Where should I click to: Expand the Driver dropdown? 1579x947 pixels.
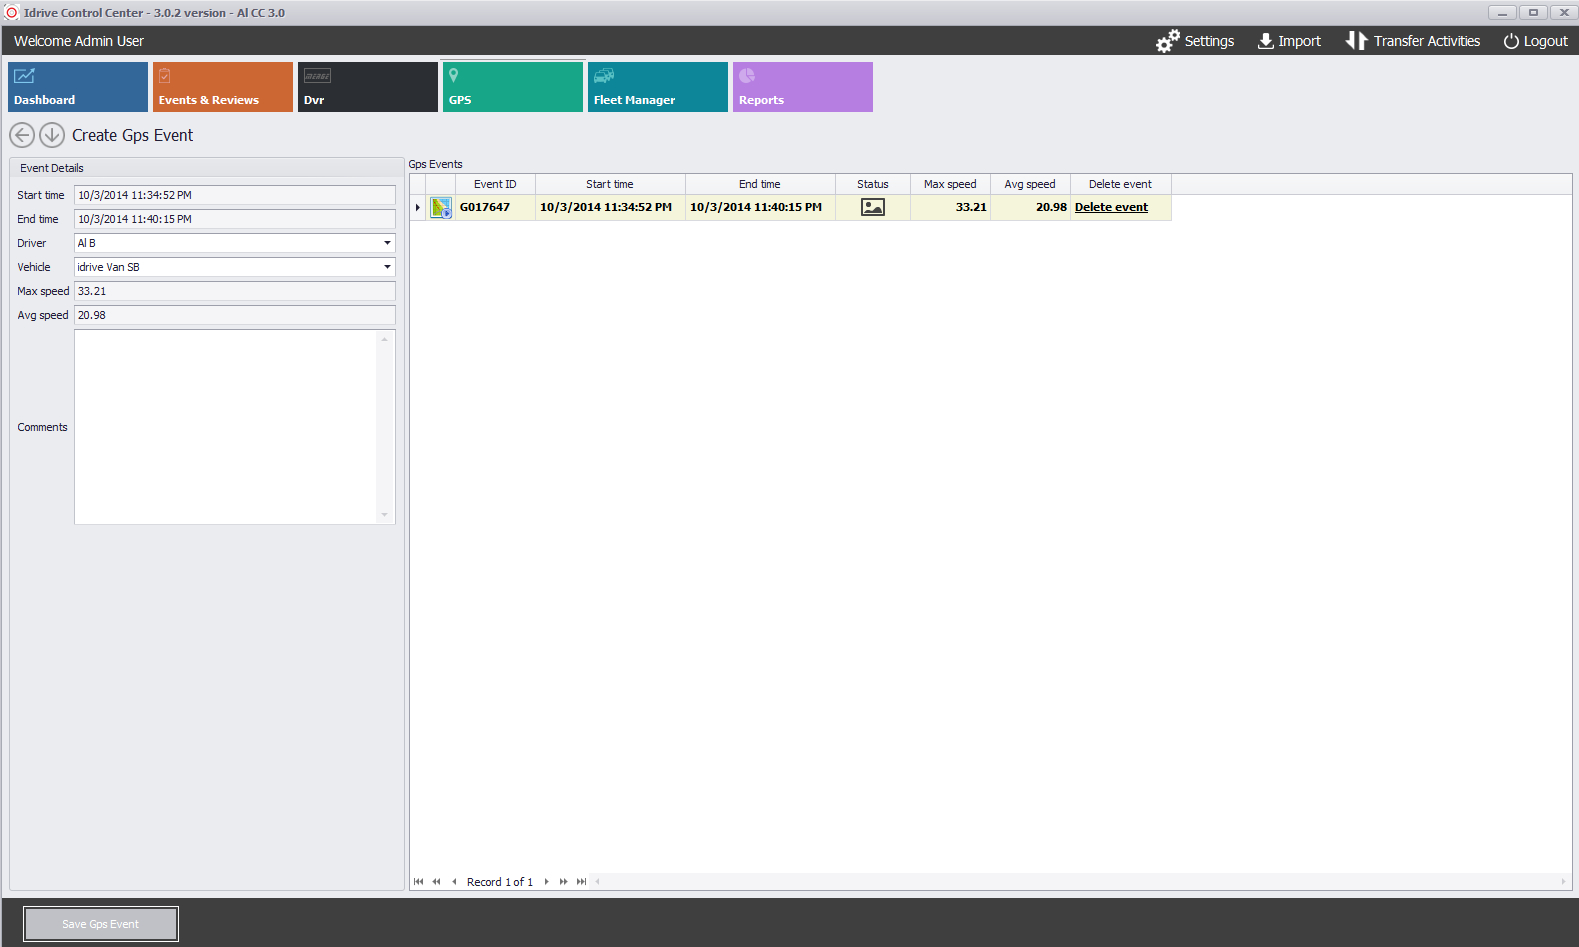click(387, 243)
